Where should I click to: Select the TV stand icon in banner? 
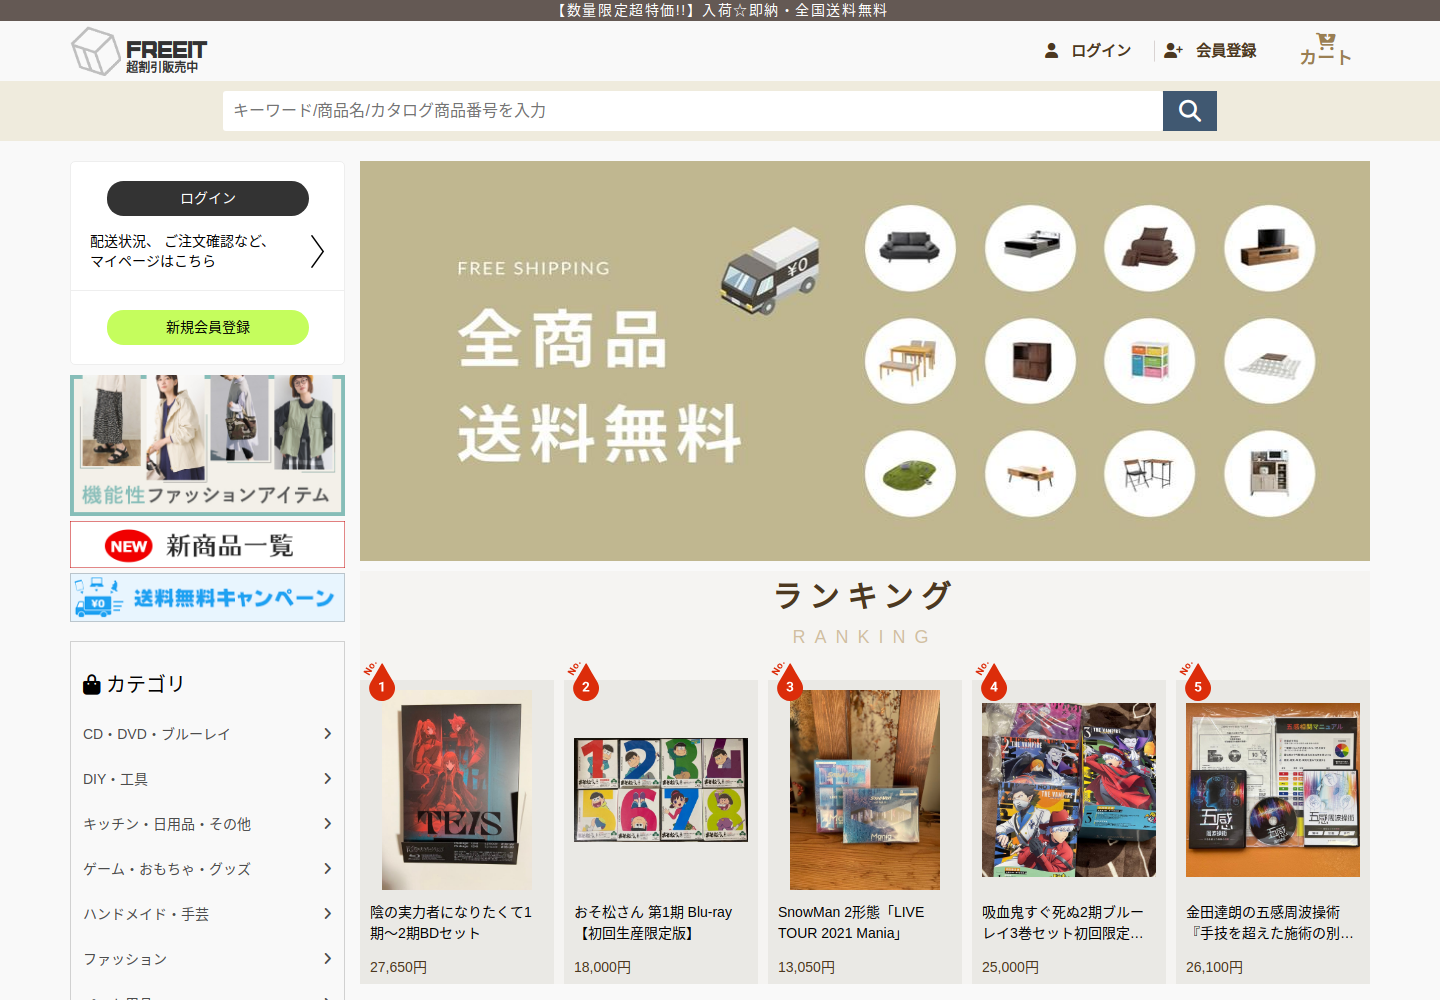[x=1270, y=248]
